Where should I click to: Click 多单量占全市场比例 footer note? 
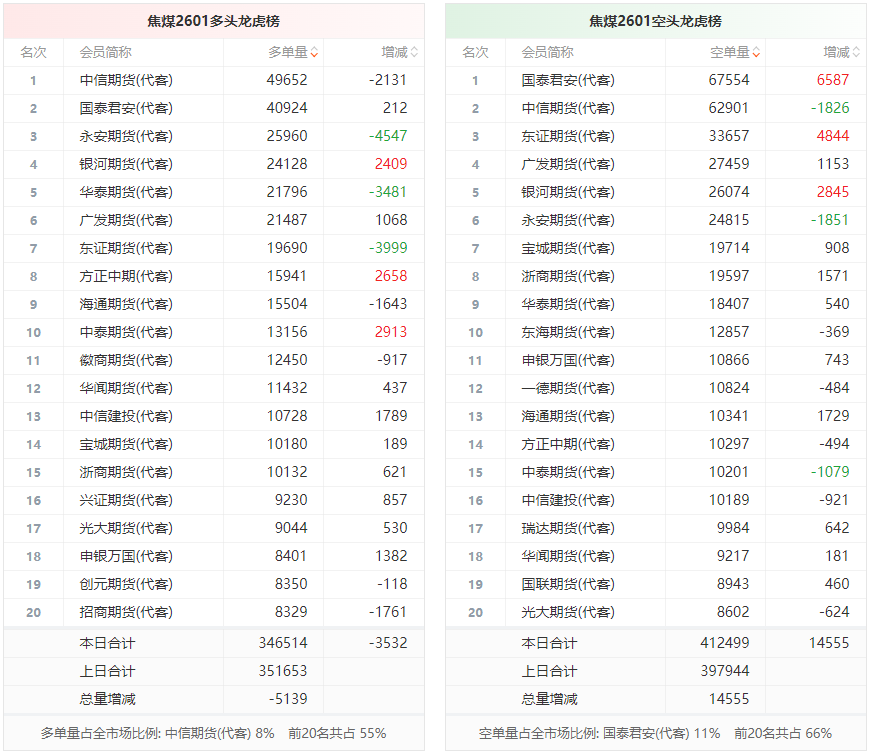(x=214, y=733)
